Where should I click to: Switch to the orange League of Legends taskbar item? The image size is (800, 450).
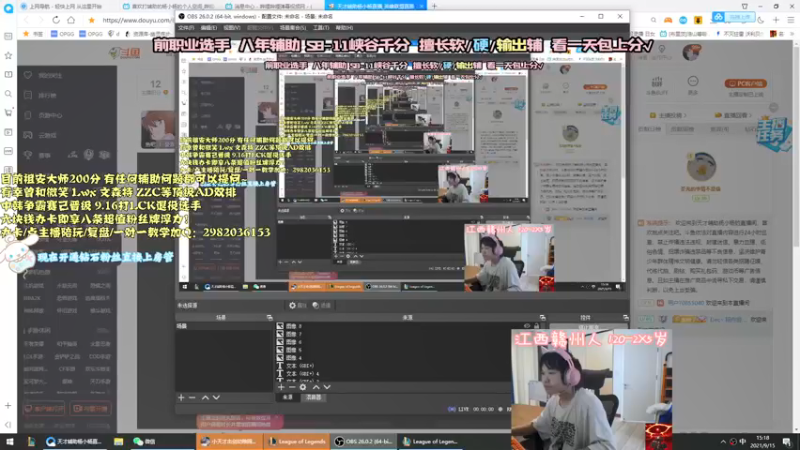click(297, 441)
